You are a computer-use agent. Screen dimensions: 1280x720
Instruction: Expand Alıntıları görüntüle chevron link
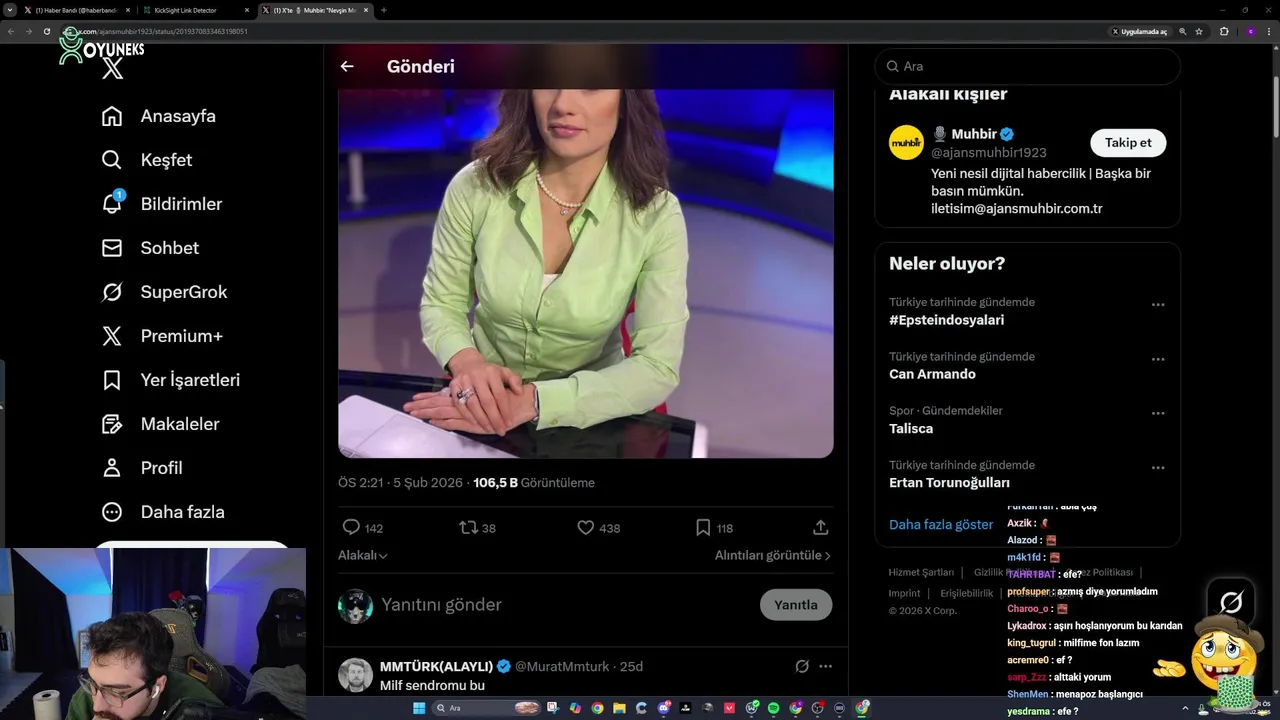point(773,555)
